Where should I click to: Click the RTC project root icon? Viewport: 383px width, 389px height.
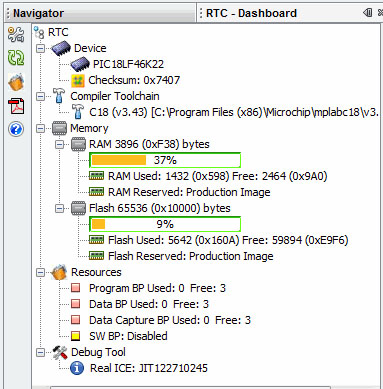point(39,33)
